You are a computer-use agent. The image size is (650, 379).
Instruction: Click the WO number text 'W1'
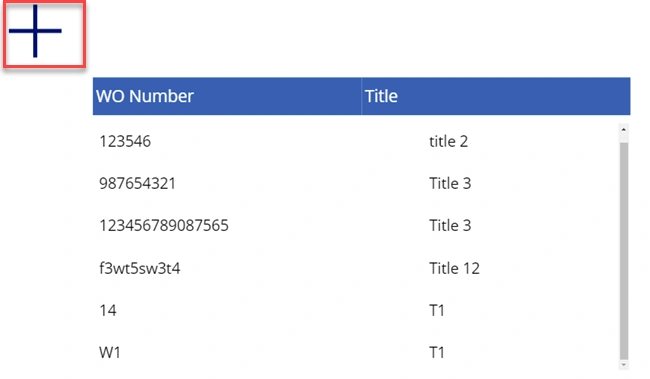[x=110, y=352]
